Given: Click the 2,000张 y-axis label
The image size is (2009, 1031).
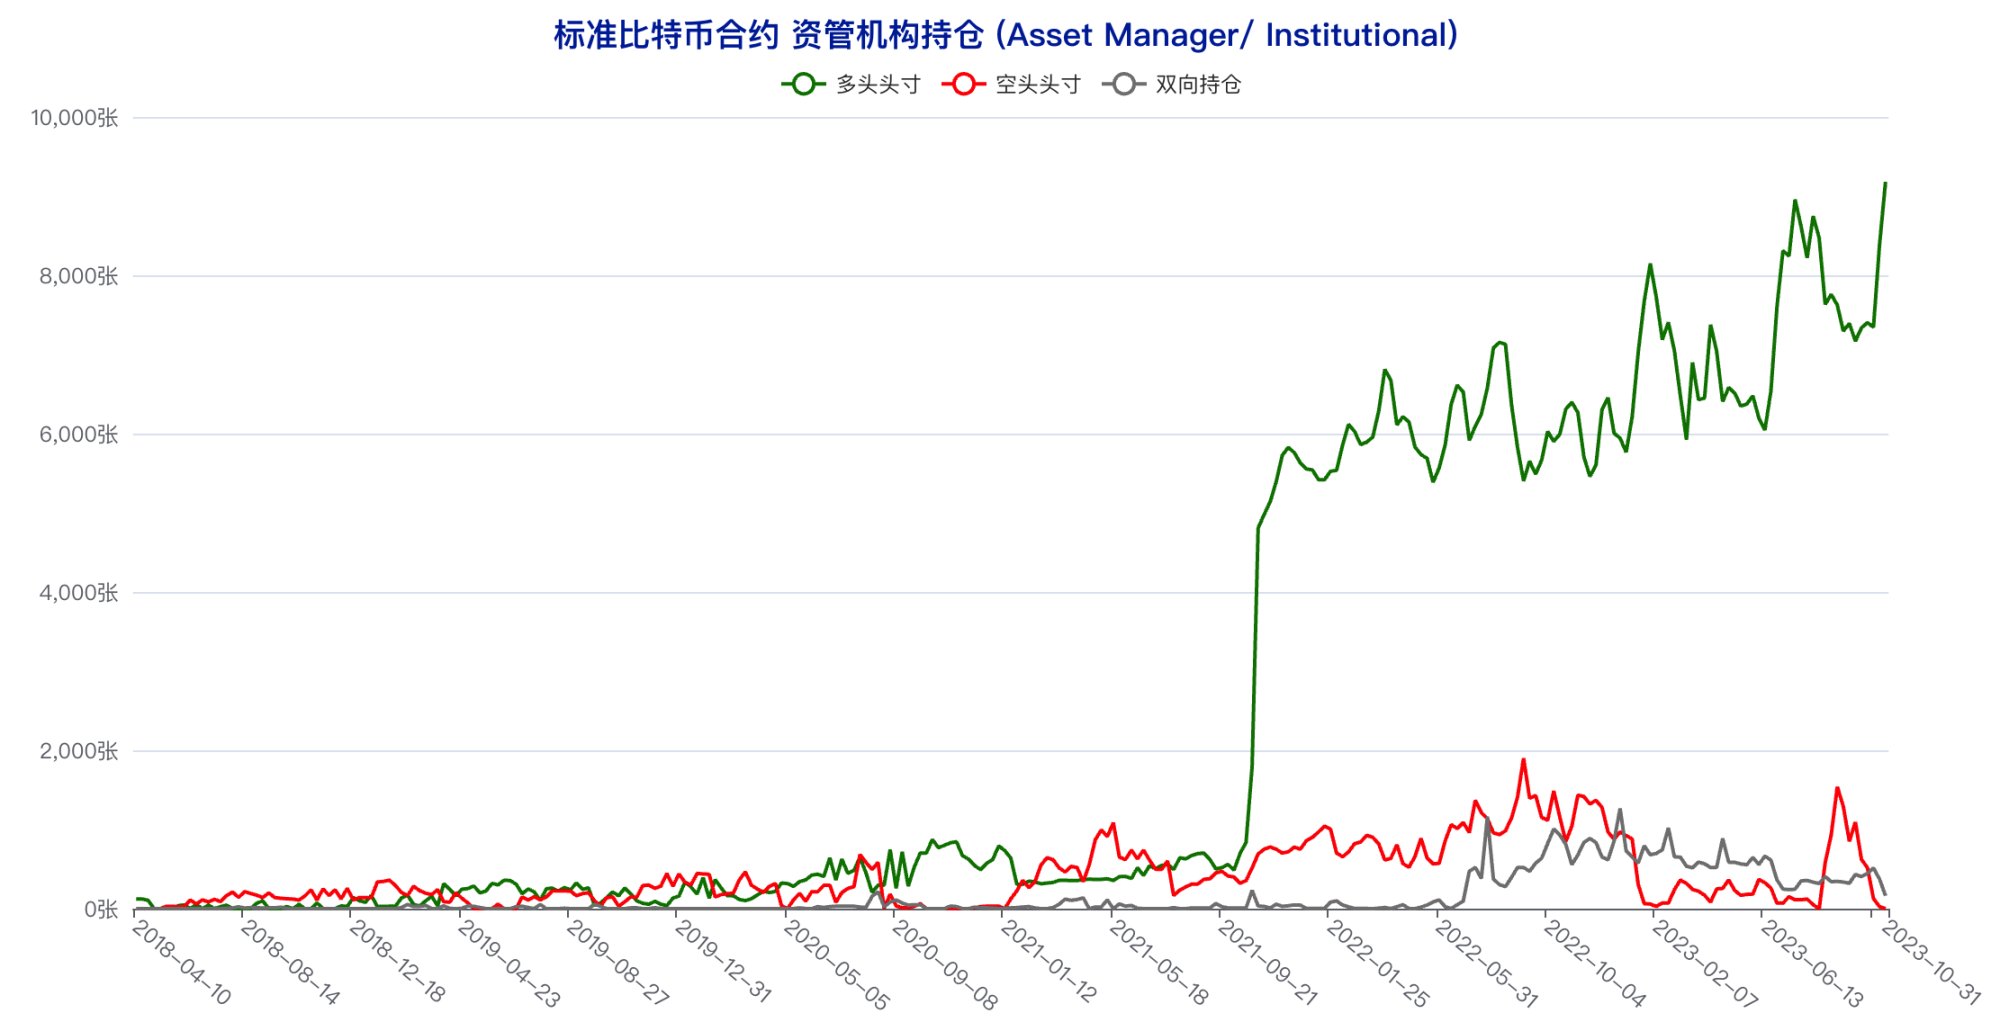Looking at the screenshot, I should pyautogui.click(x=79, y=751).
